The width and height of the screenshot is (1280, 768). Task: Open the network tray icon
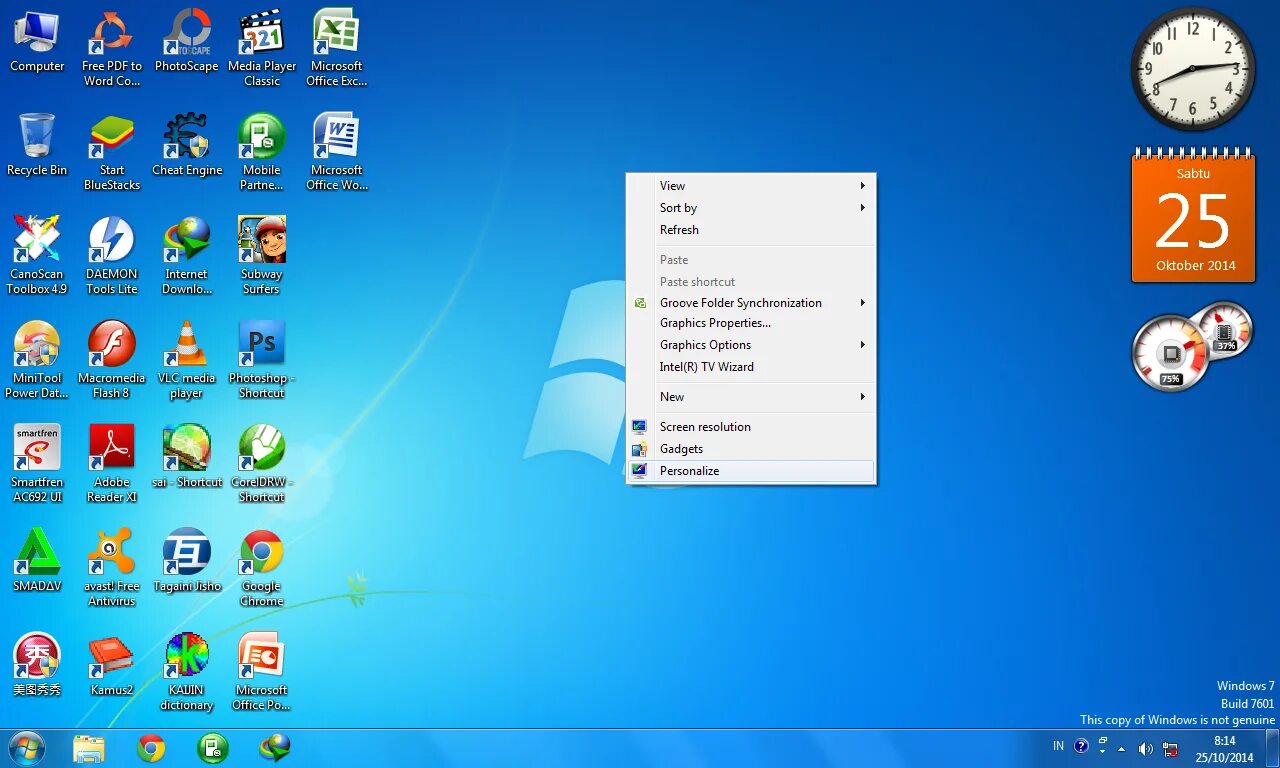pyautogui.click(x=1170, y=749)
